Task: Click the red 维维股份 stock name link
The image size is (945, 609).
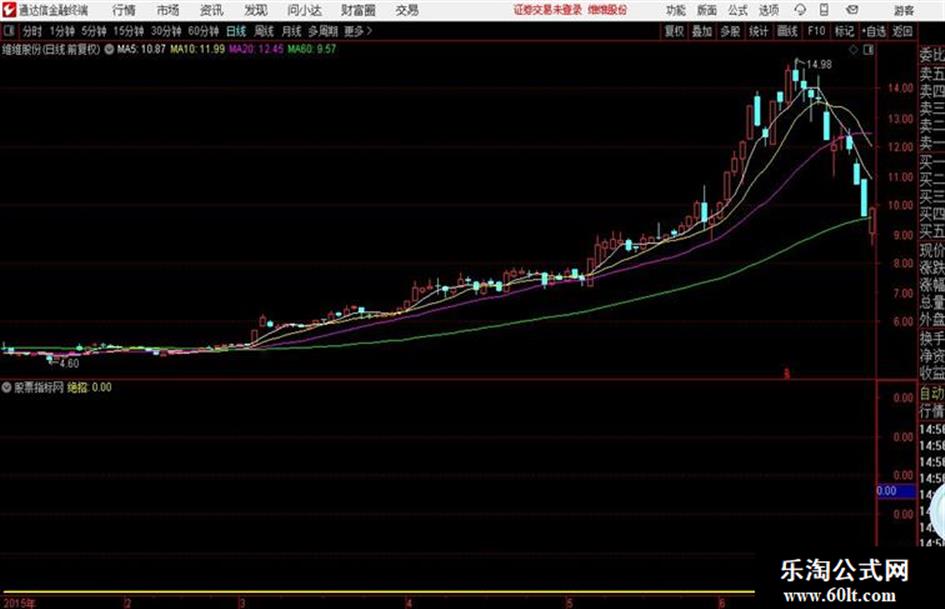Action: pos(608,10)
